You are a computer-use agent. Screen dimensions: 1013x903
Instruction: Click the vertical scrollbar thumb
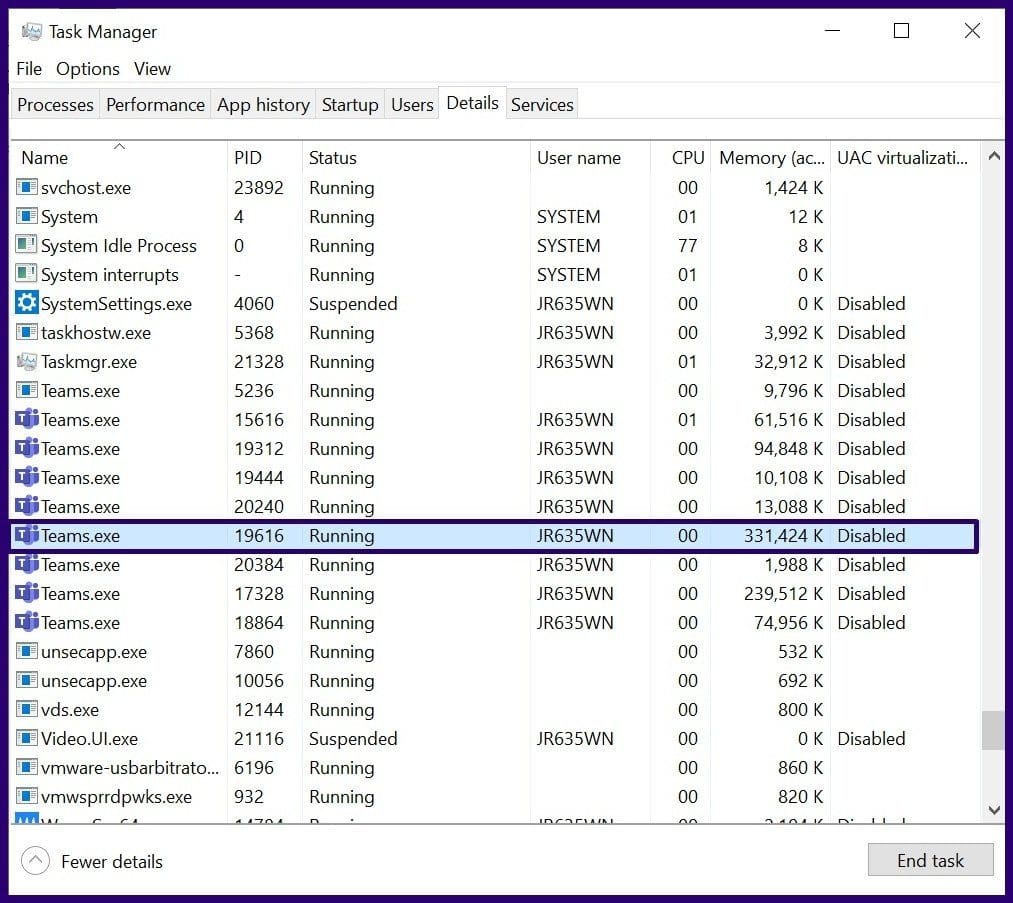[x=994, y=731]
